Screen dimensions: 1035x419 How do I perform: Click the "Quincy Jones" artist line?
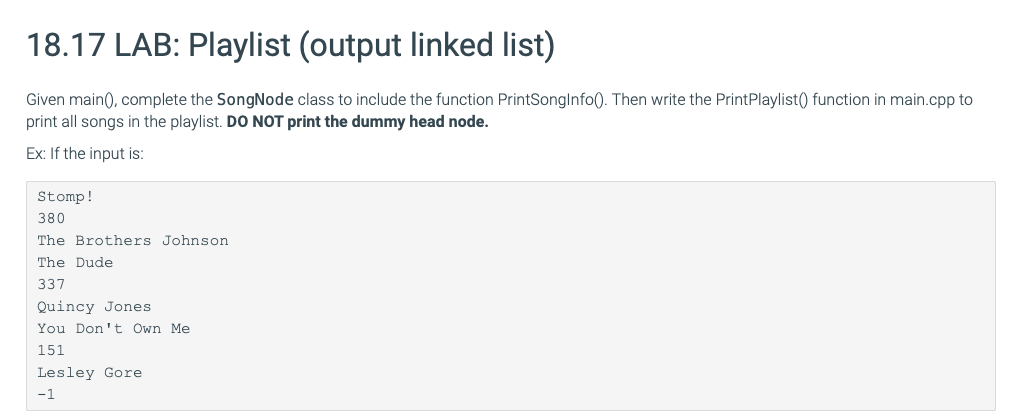94,307
